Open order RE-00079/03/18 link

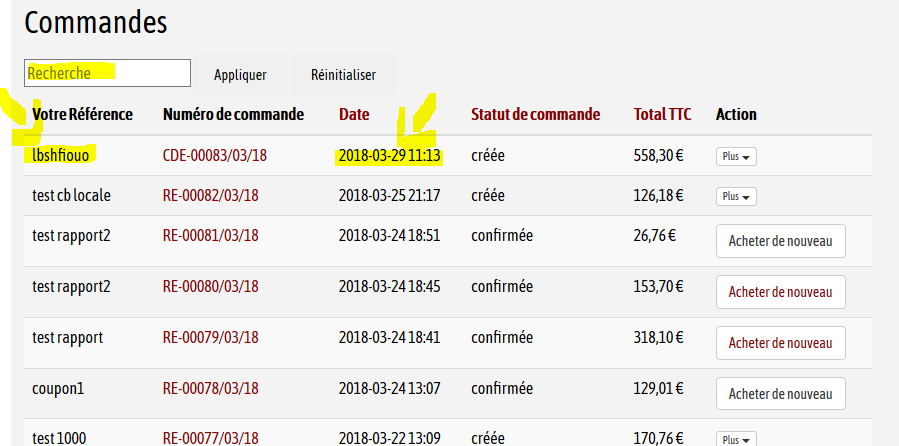(x=210, y=338)
